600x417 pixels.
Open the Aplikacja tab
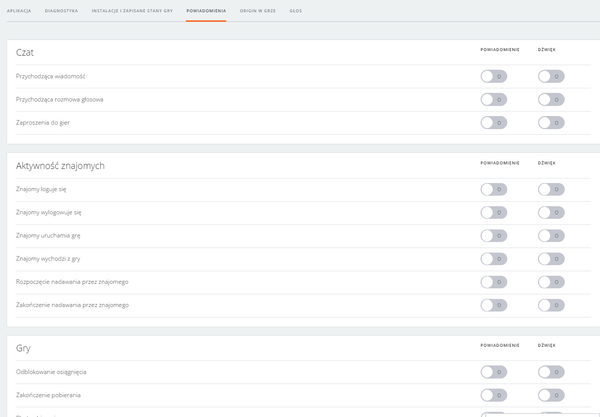point(18,9)
